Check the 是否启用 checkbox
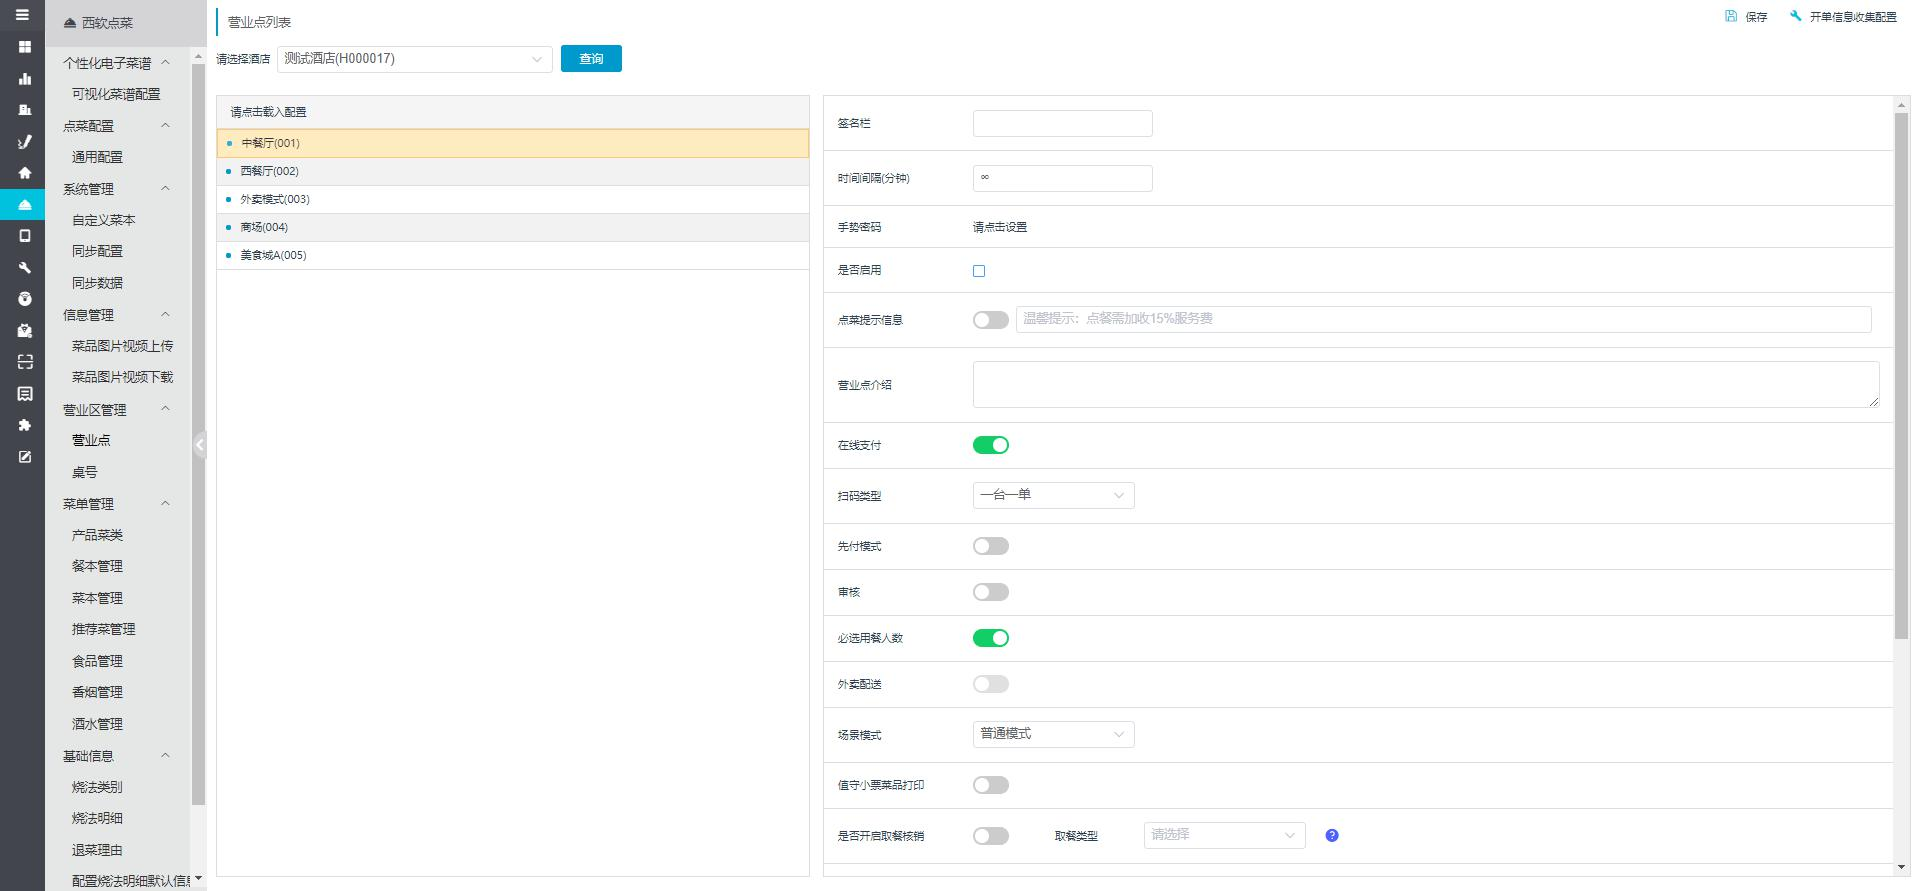 tap(979, 271)
